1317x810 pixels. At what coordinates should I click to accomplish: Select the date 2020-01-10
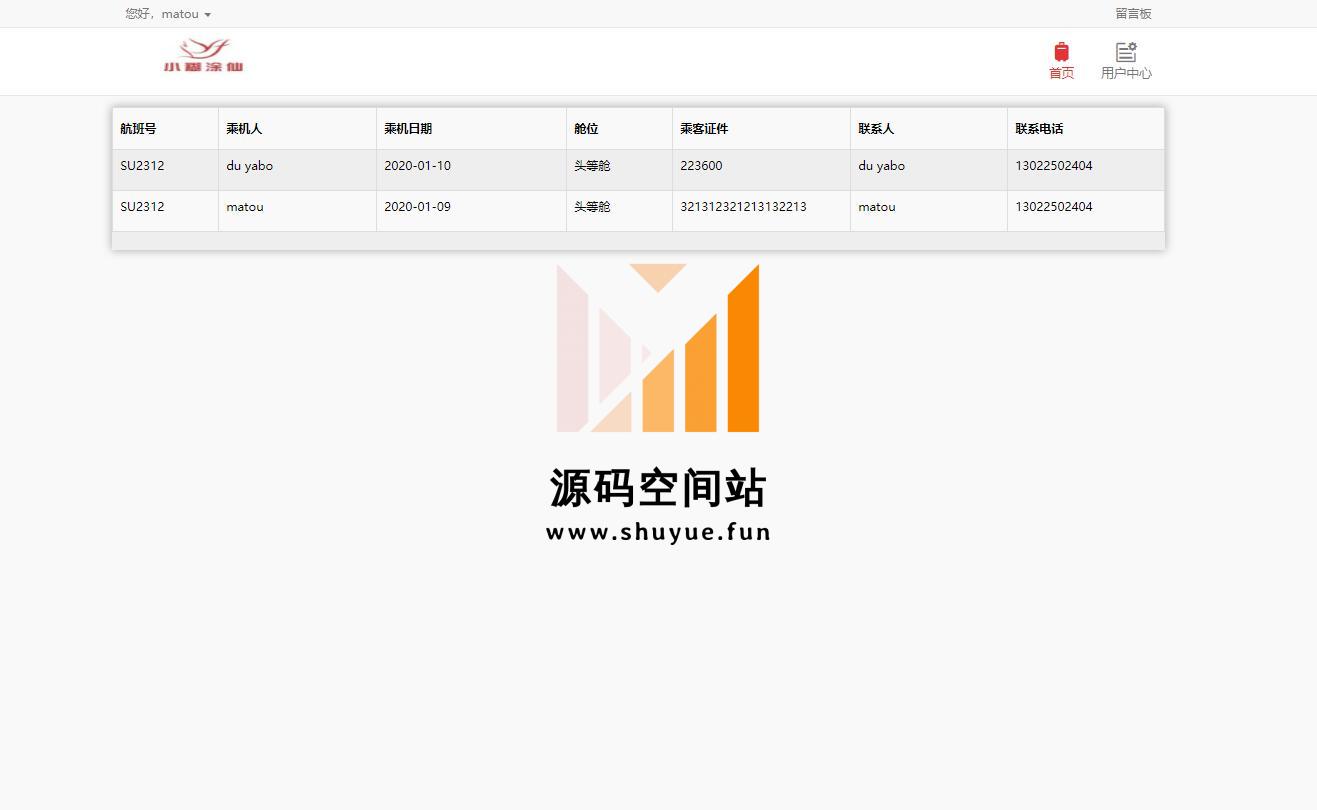417,166
